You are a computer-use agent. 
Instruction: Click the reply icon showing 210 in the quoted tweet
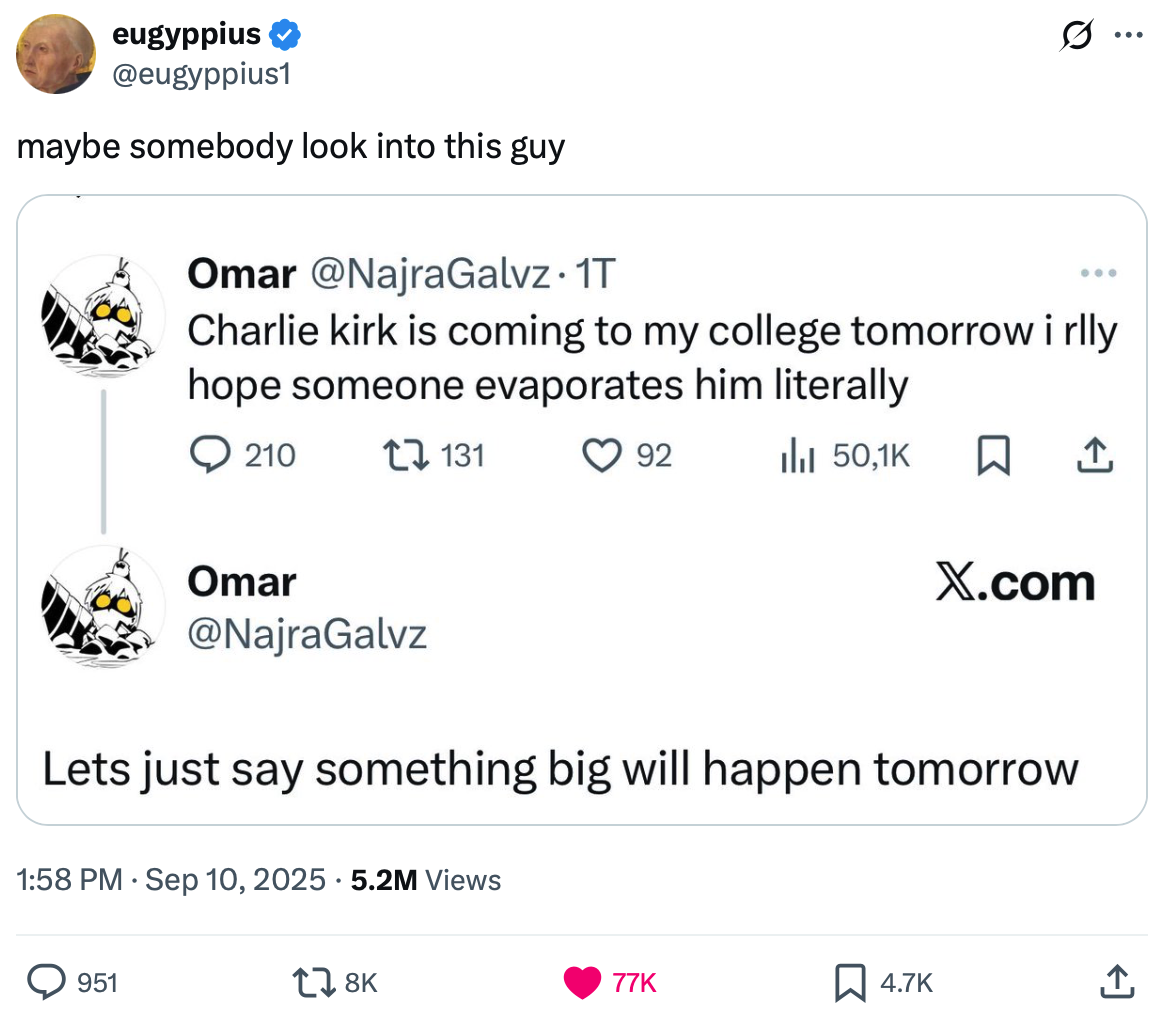tap(210, 456)
